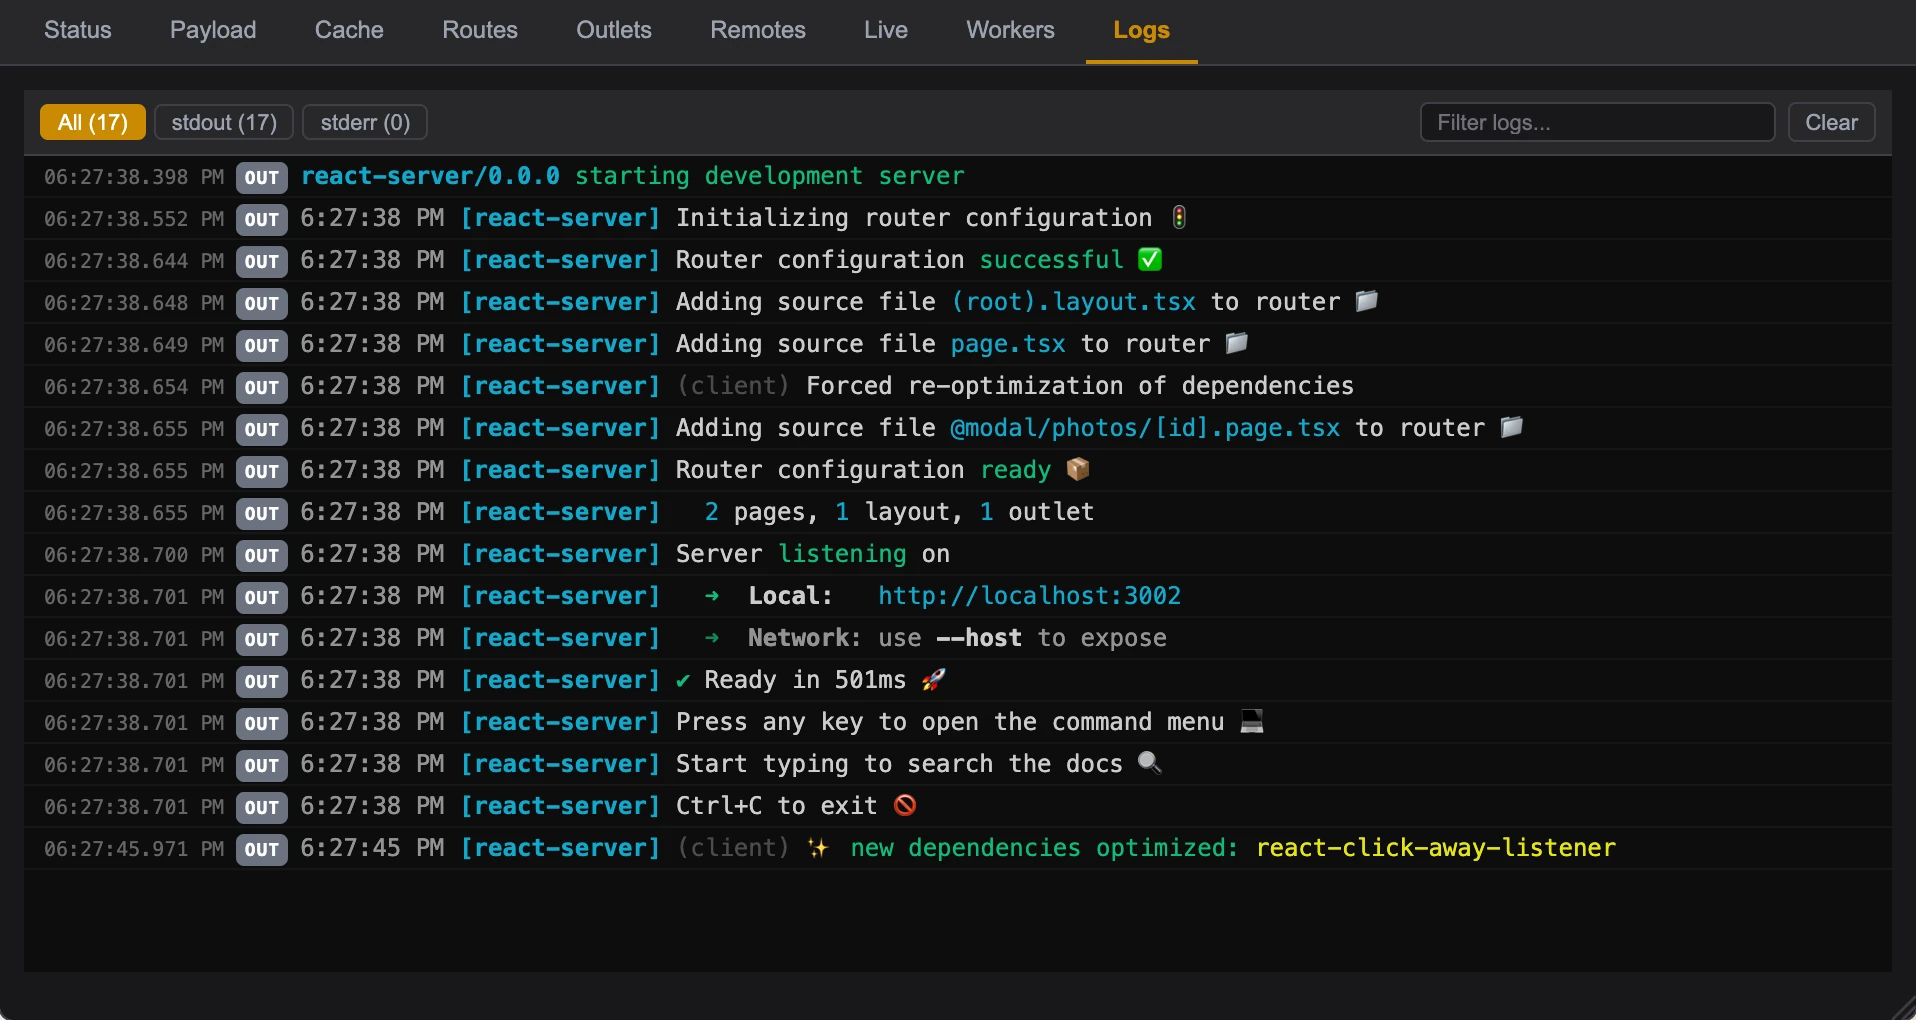Open the Remotes tab
Viewport: 1916px width, 1020px height.
758,30
